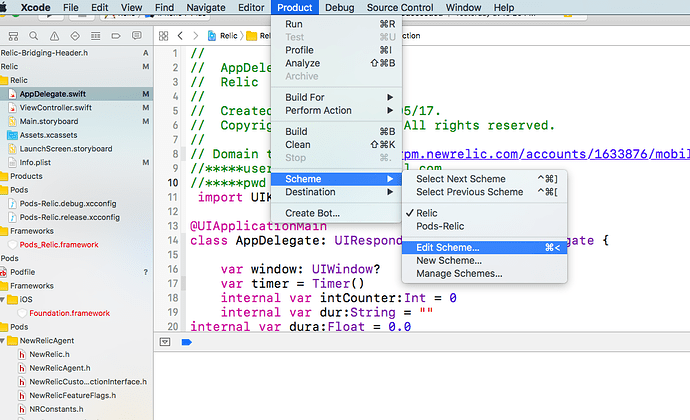
Task: Select Relic-Bridging-Header.h file
Action: [44, 53]
